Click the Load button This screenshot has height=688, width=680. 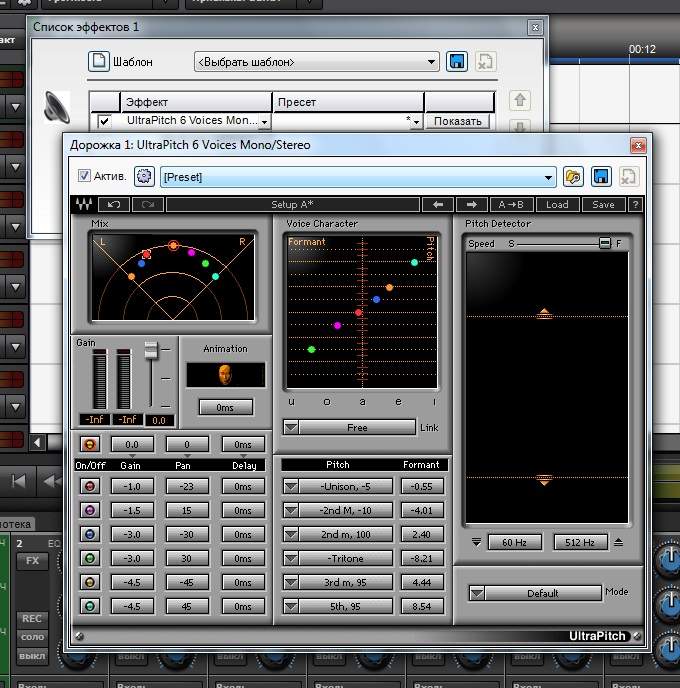pyautogui.click(x=557, y=204)
